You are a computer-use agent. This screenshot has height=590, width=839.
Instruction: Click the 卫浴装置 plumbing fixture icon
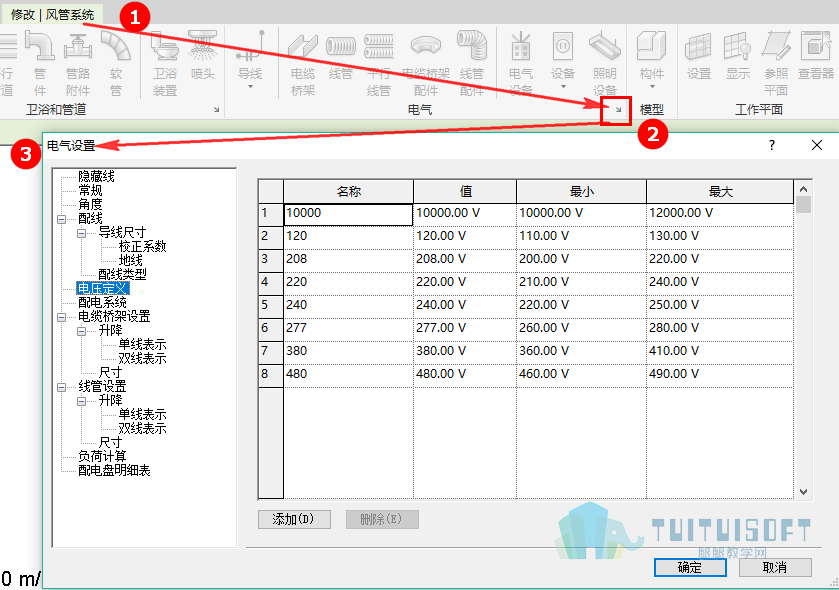click(x=164, y=63)
